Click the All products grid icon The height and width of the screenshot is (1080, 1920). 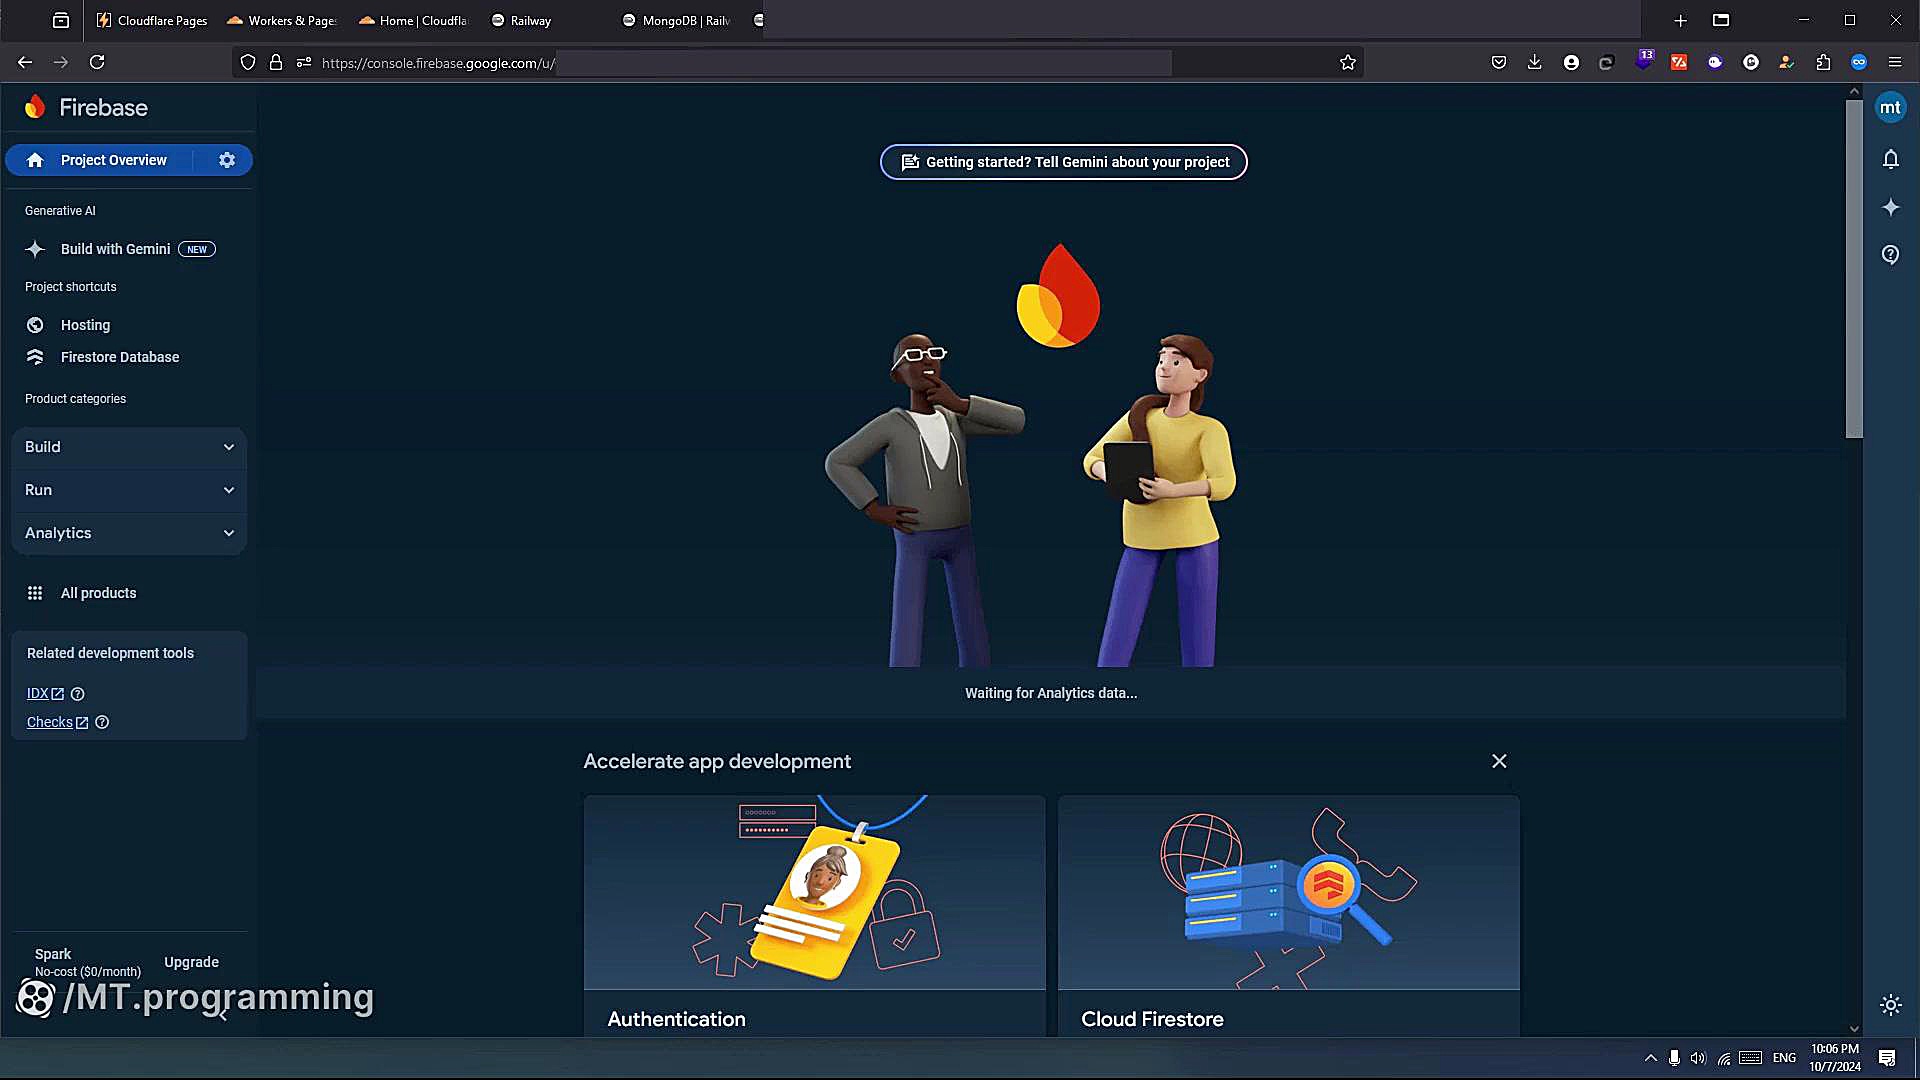(35, 593)
